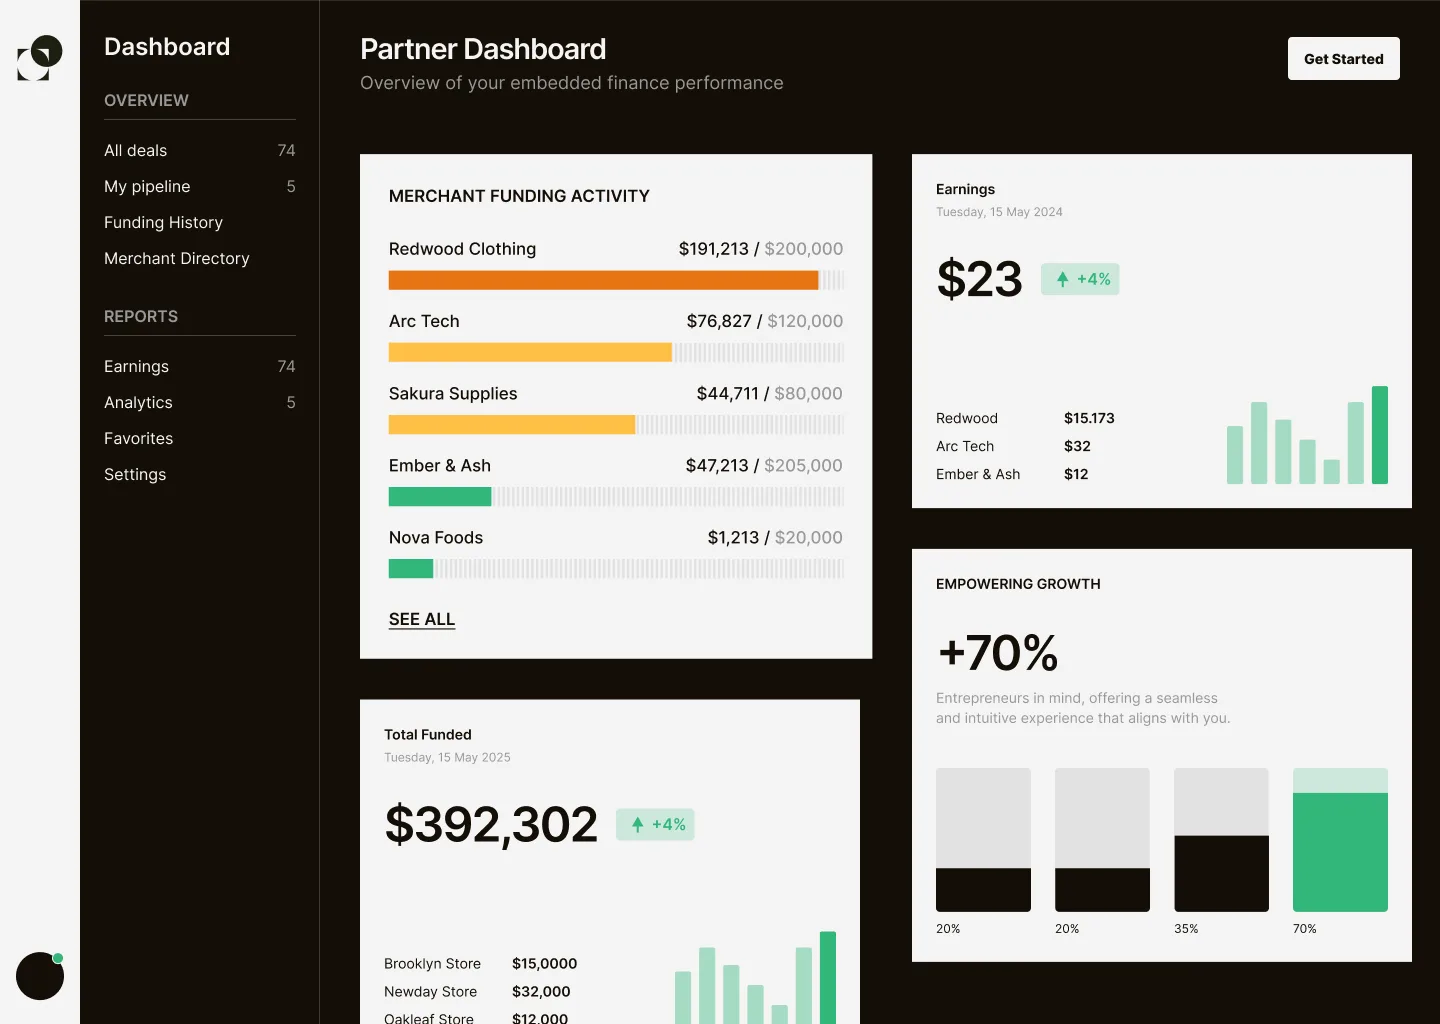
Task: Click the +4% growth badge beside $392,302
Action: point(655,824)
